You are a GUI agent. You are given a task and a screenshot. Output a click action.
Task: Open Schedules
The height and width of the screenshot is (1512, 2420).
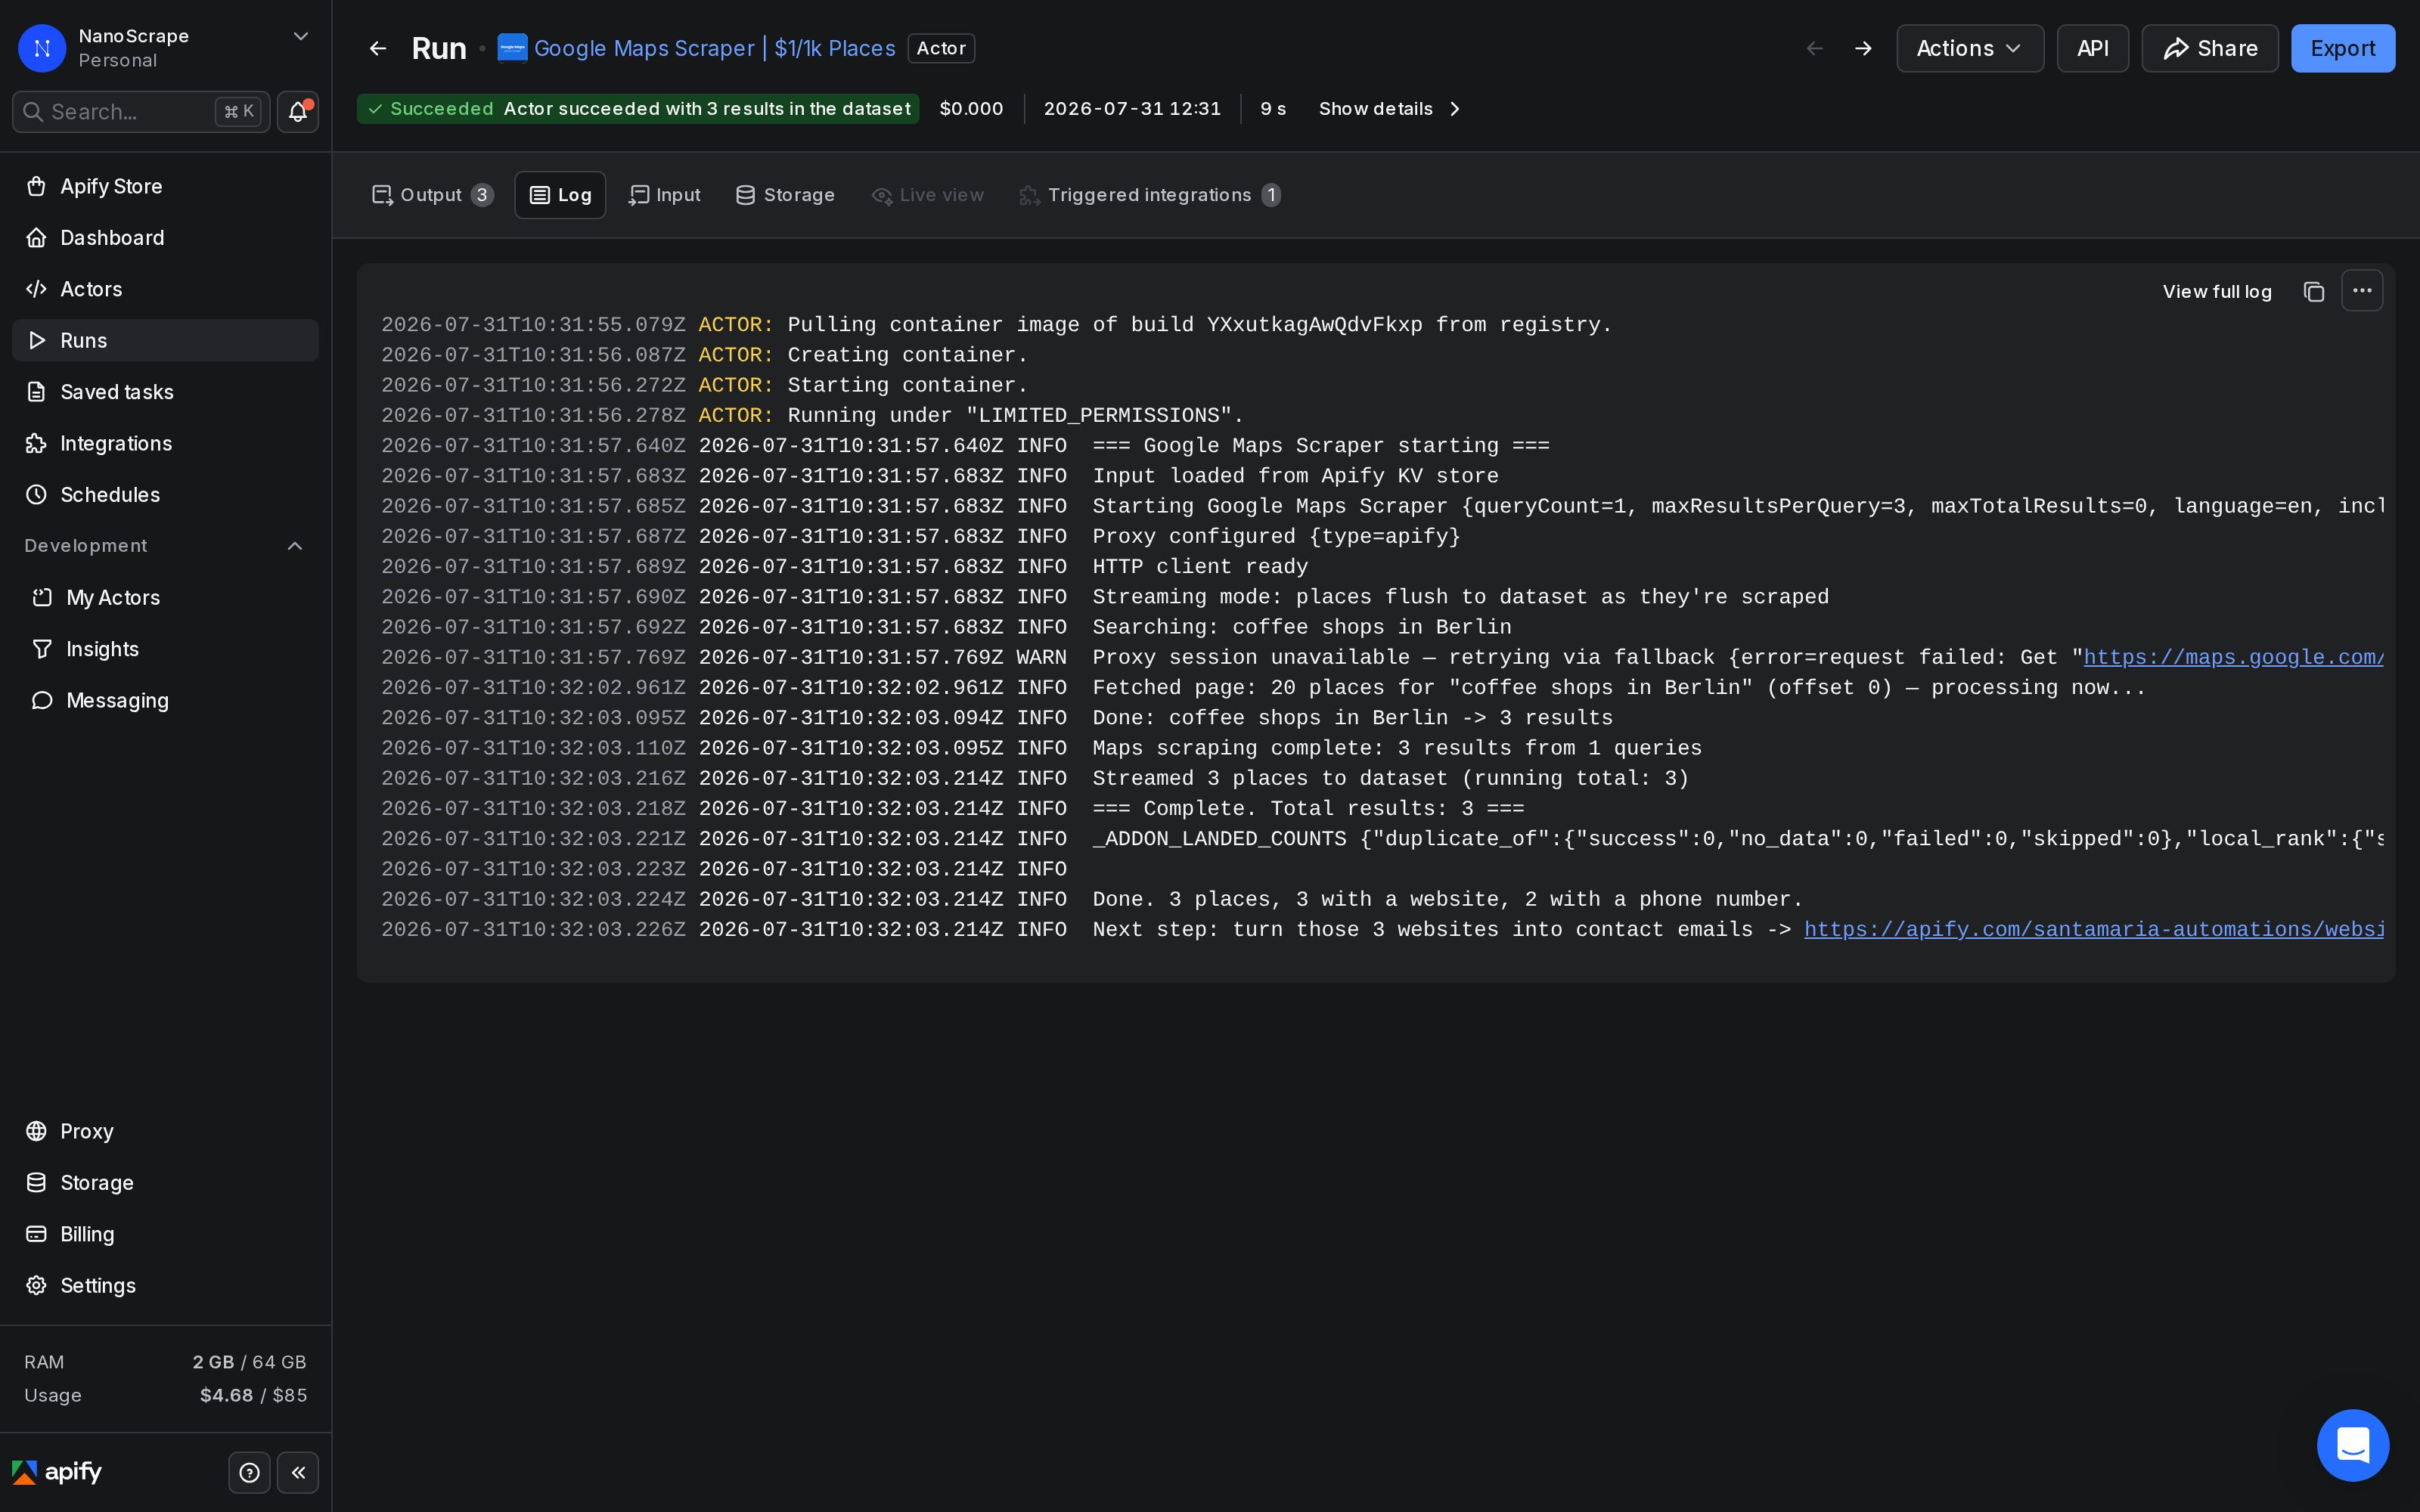pos(165,495)
